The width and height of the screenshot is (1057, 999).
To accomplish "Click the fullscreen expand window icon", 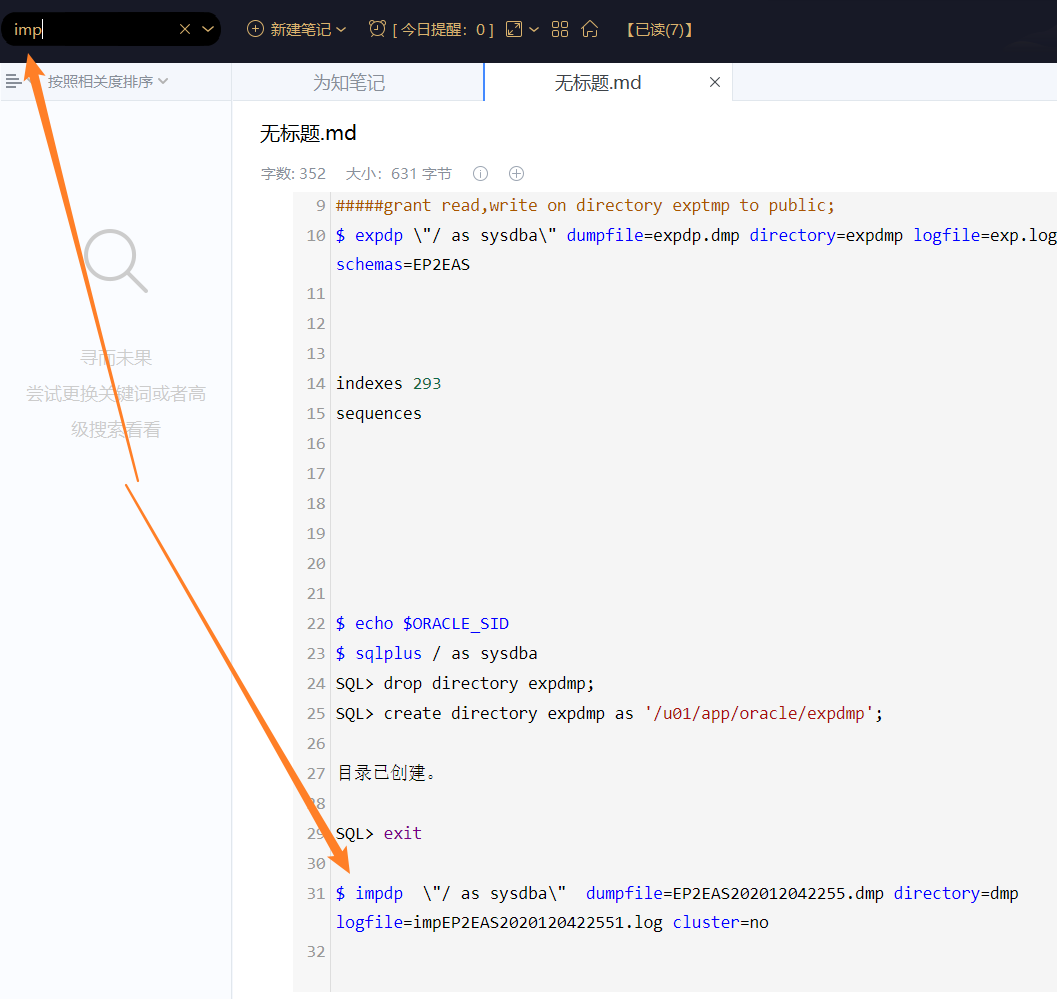I will click(514, 29).
